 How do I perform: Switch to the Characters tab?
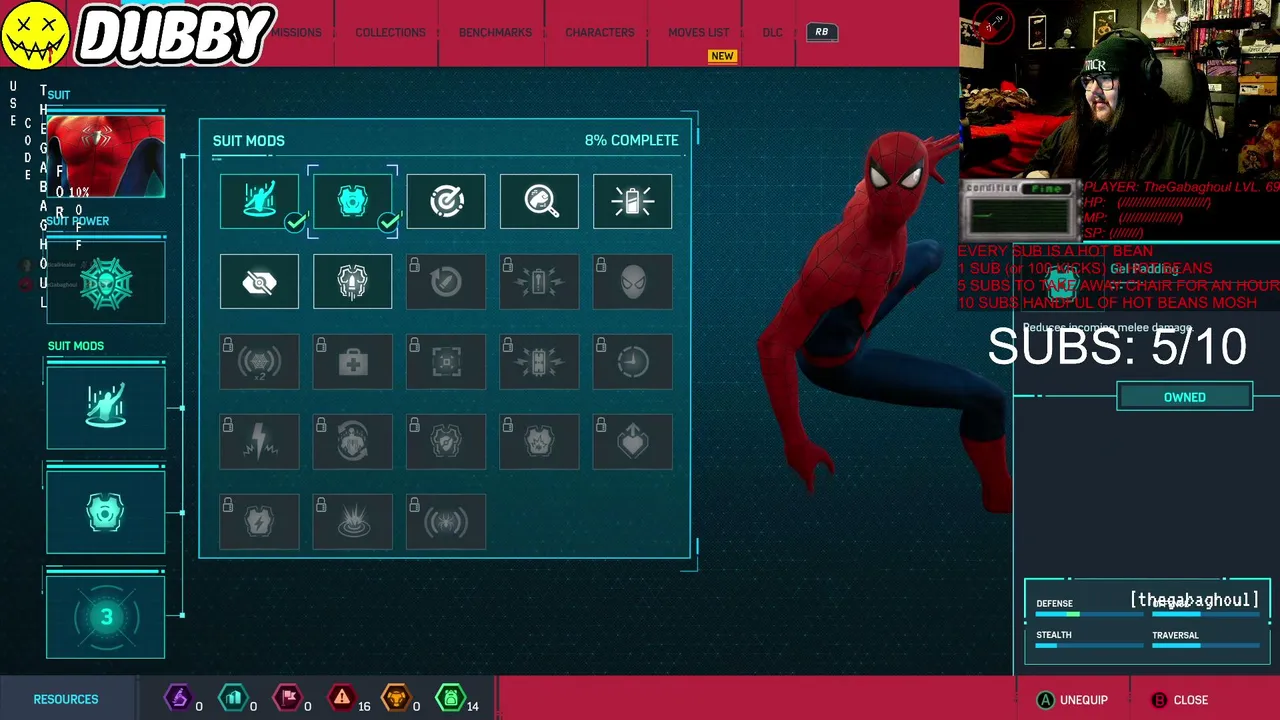tap(600, 32)
